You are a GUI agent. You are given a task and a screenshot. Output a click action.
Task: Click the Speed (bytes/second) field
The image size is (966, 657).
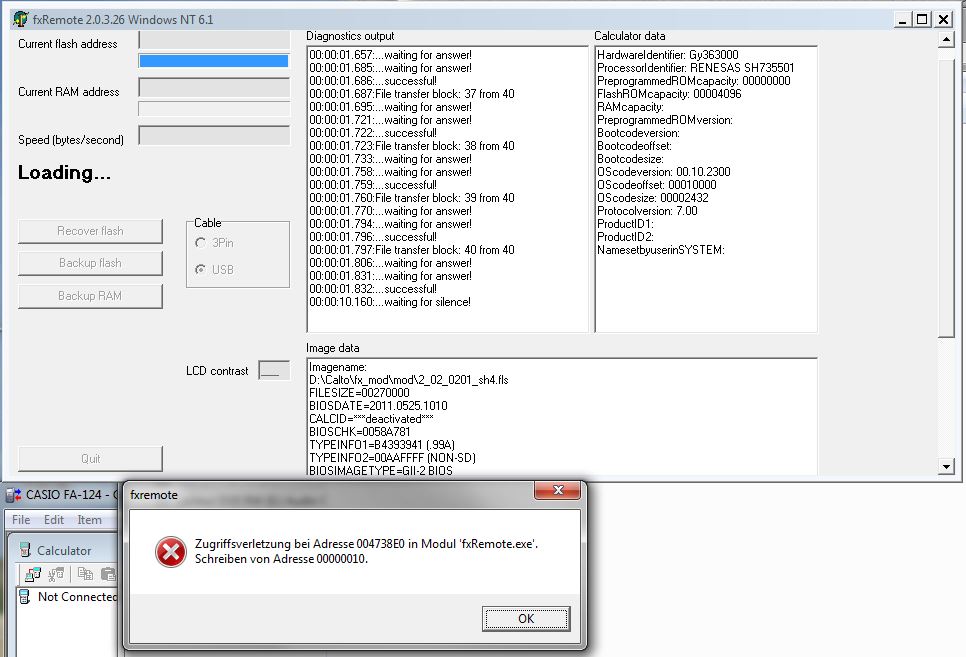pos(214,136)
